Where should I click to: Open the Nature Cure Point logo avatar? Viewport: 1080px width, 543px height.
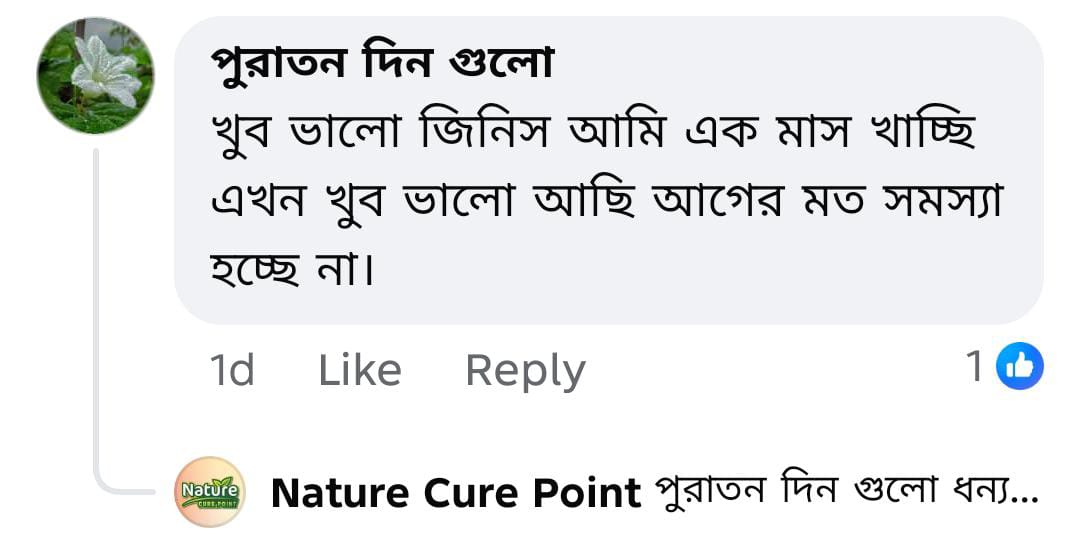pyautogui.click(x=209, y=491)
